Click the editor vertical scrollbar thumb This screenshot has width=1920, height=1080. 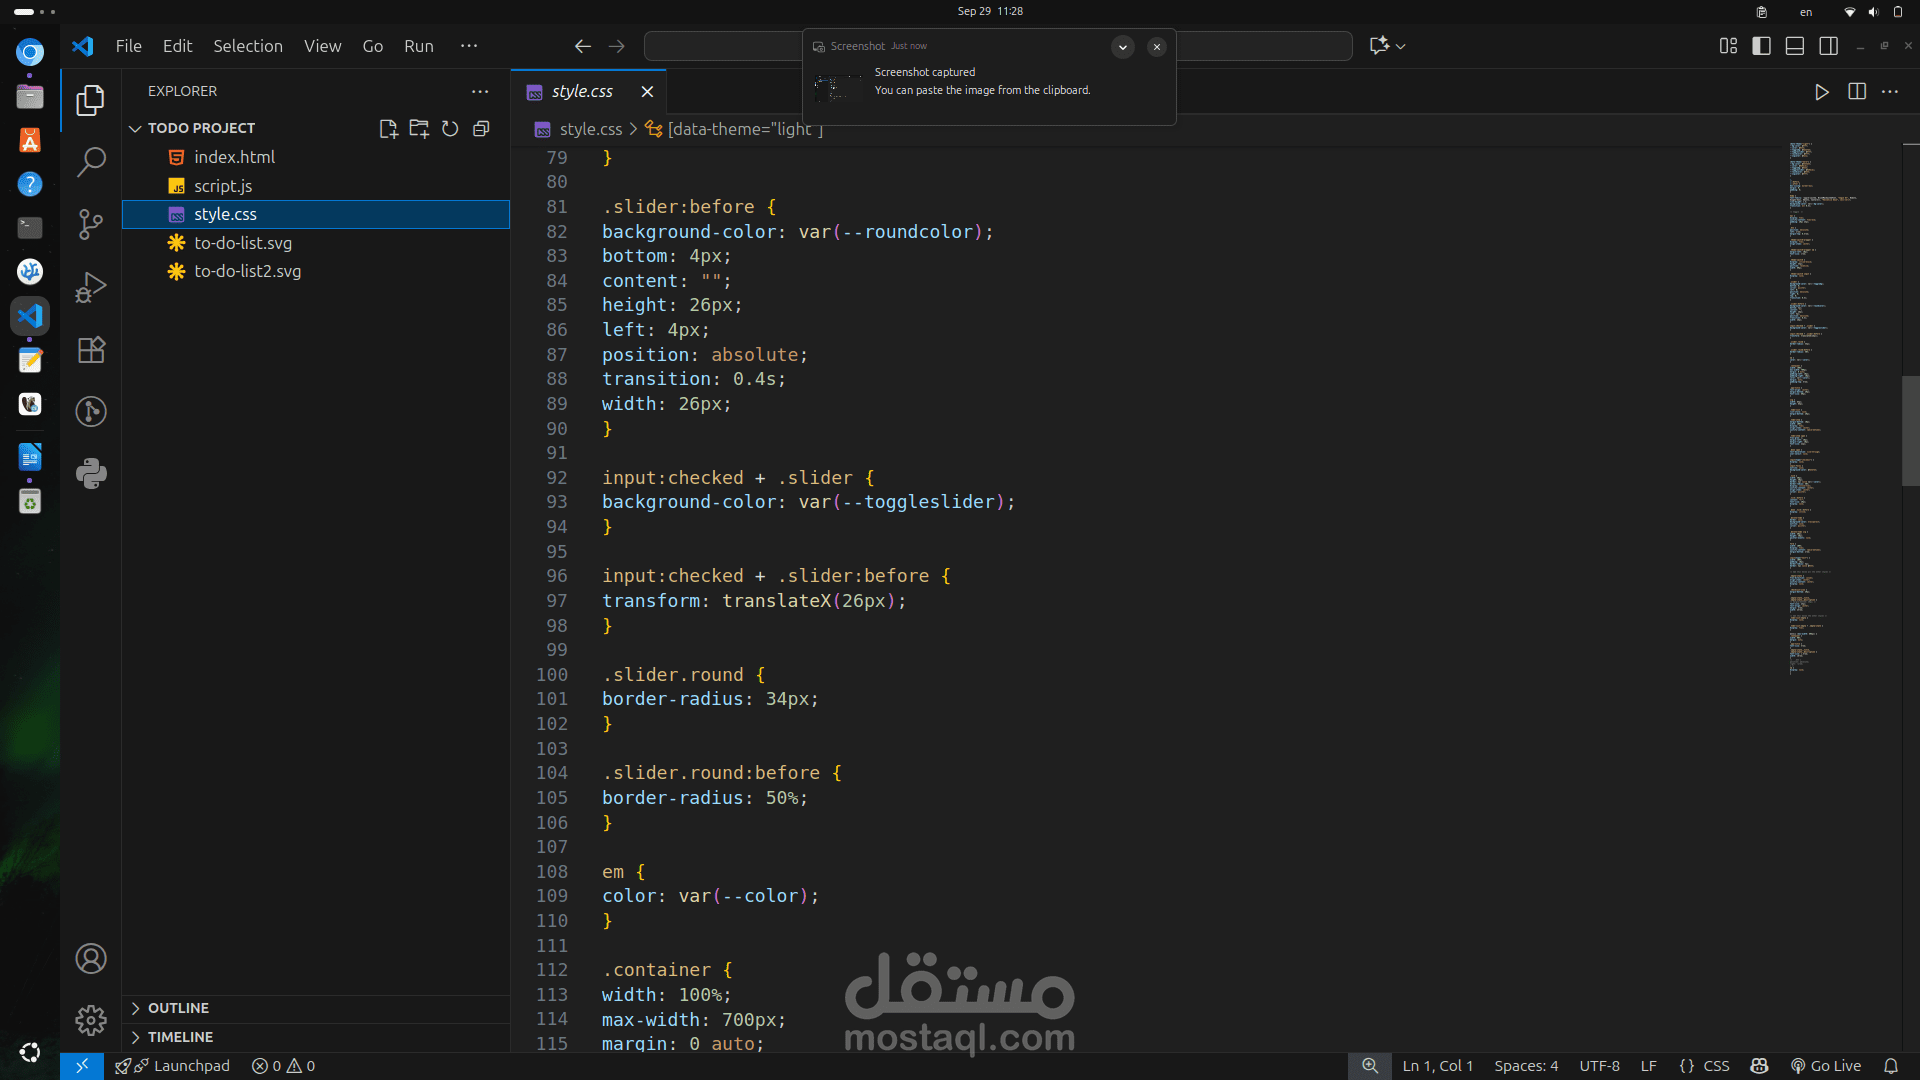point(1910,430)
